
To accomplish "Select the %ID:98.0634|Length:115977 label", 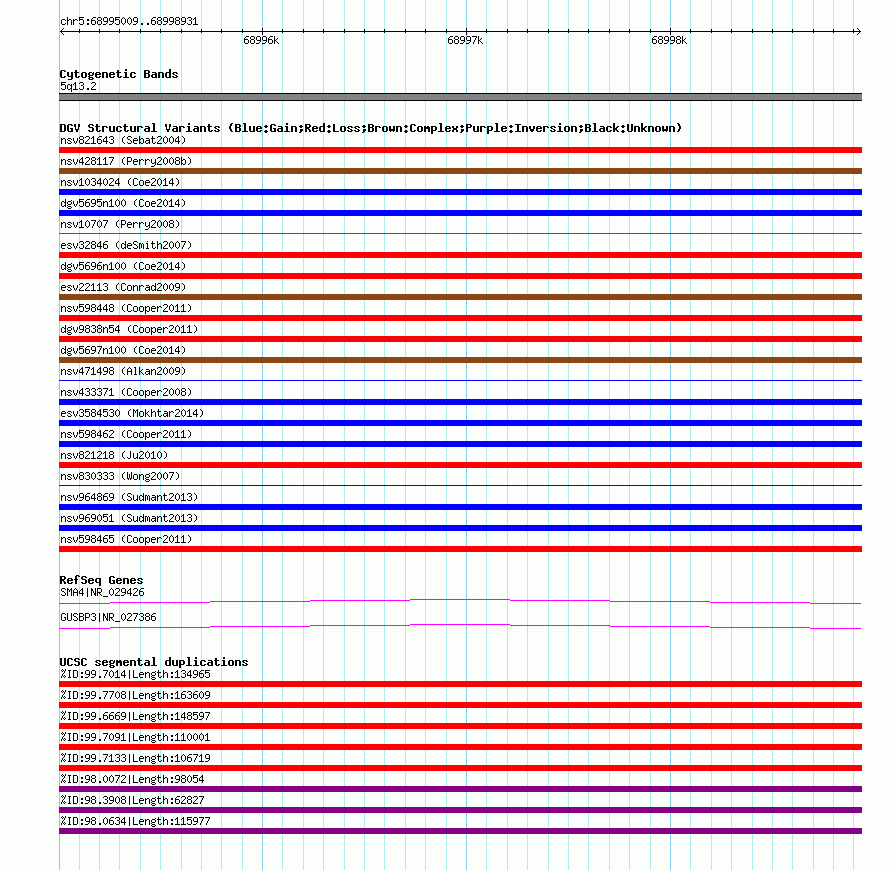I will [135, 821].
